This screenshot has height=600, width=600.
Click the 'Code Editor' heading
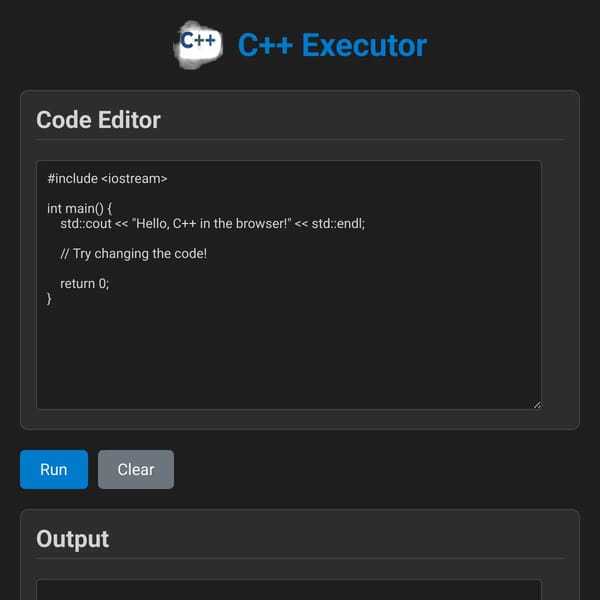point(98,120)
